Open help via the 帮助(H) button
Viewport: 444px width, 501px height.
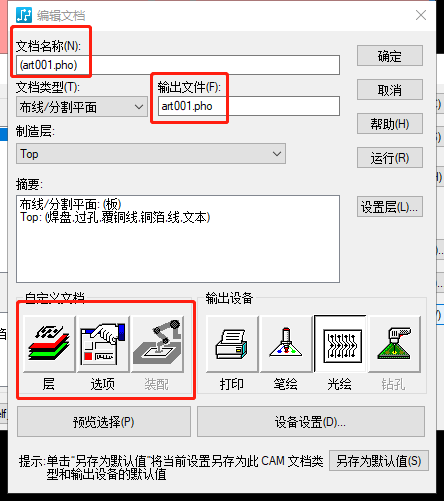pos(390,124)
